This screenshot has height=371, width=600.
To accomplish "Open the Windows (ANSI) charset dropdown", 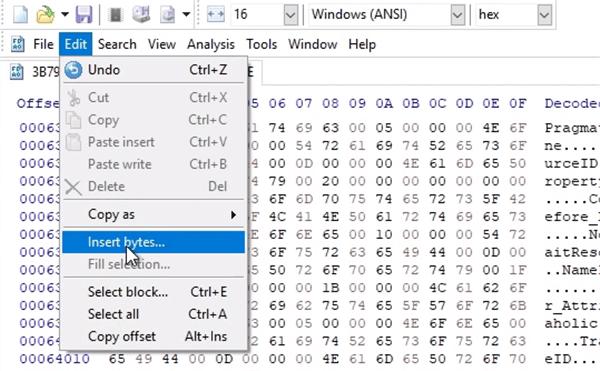I will [458, 15].
